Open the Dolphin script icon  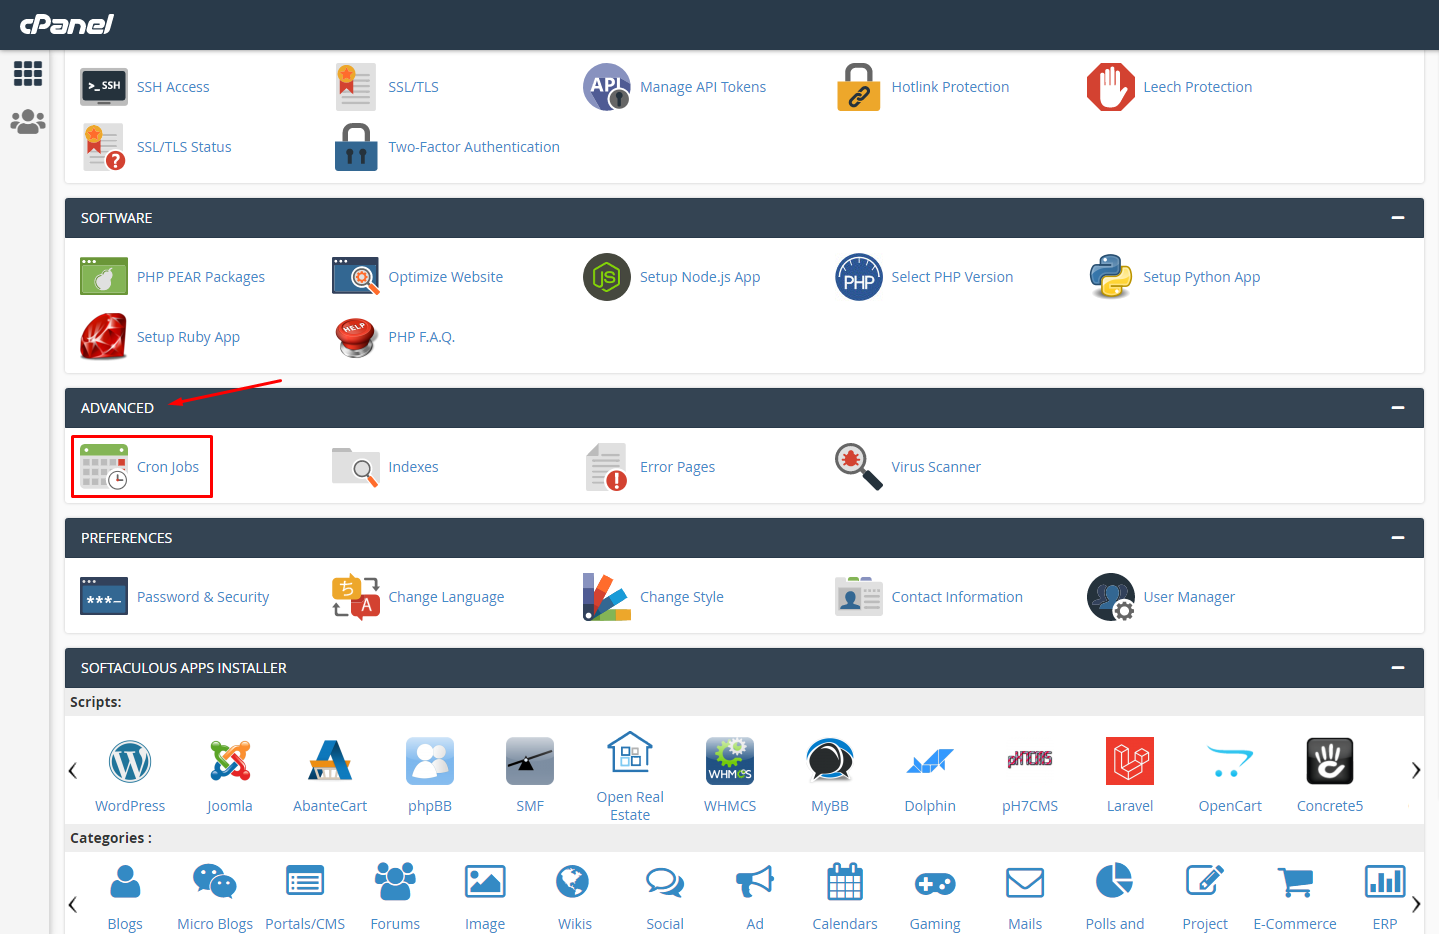(x=930, y=761)
